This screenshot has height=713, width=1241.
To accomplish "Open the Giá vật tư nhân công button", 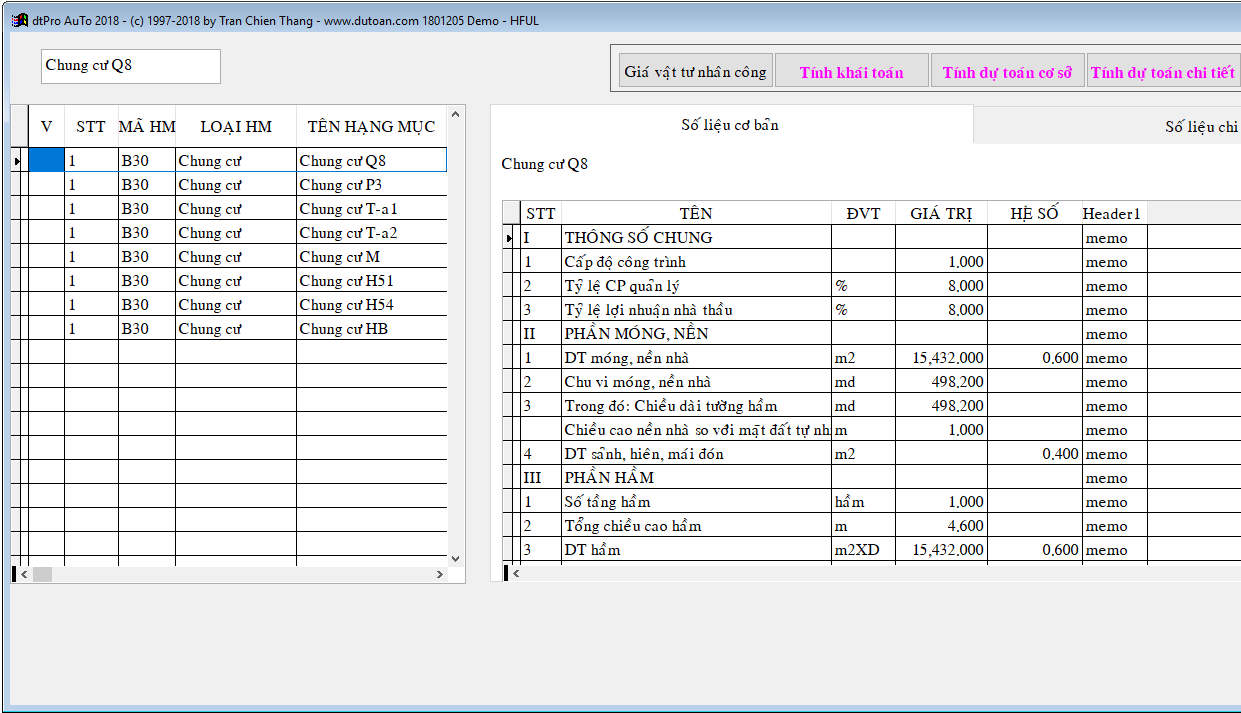I will [695, 72].
